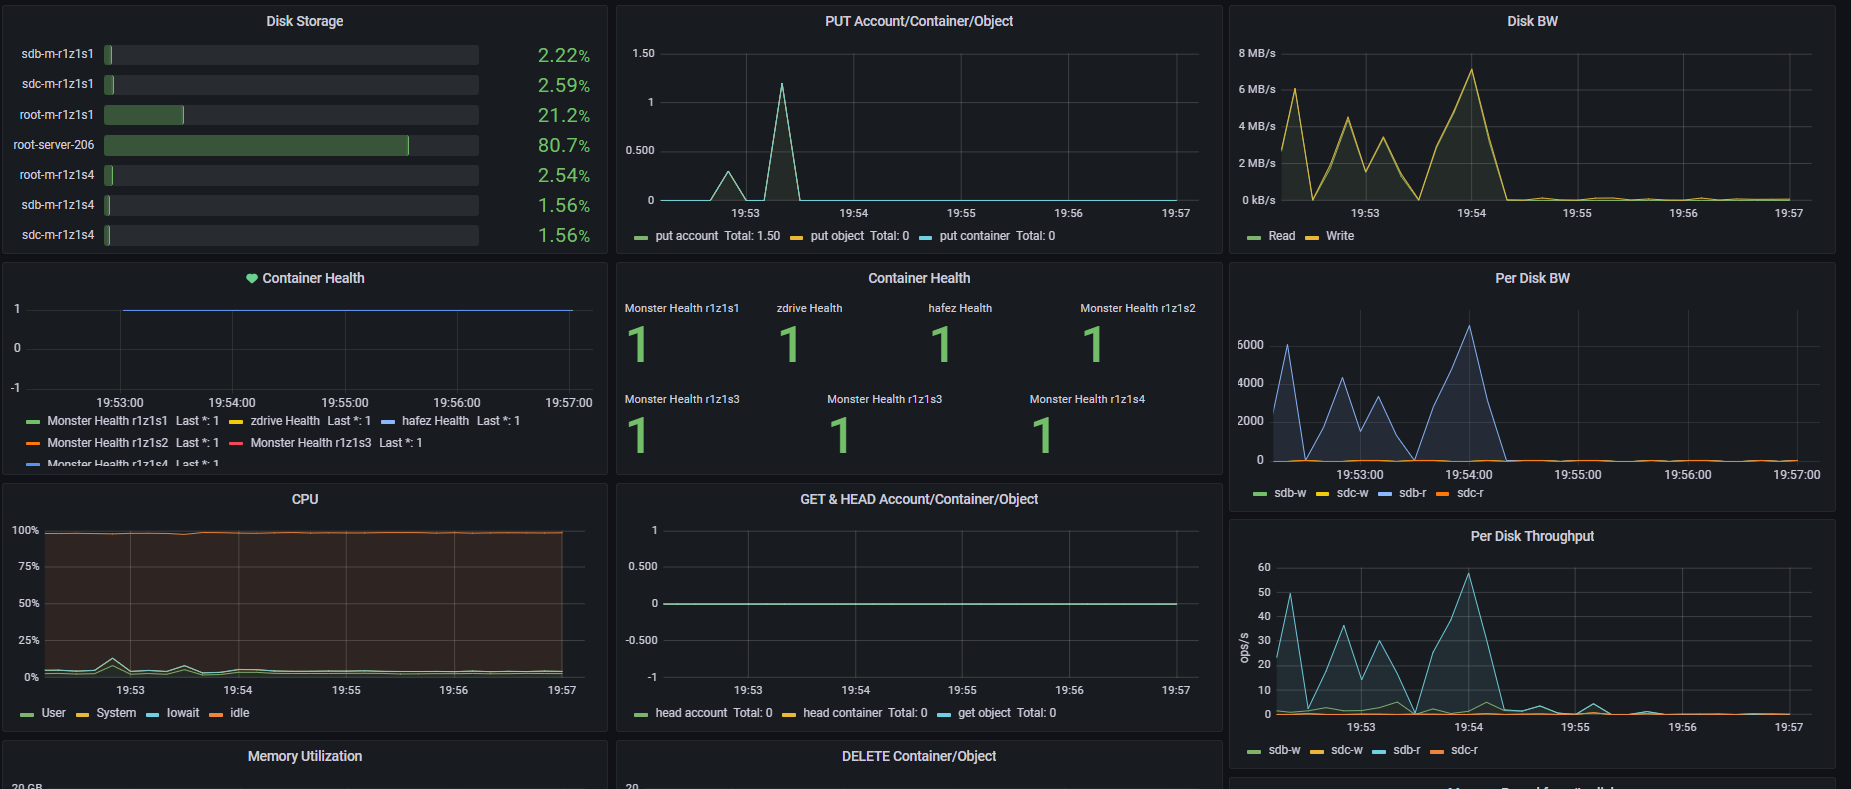Click the DELETE Container/Object panel title
The image size is (1851, 789).
(x=919, y=756)
